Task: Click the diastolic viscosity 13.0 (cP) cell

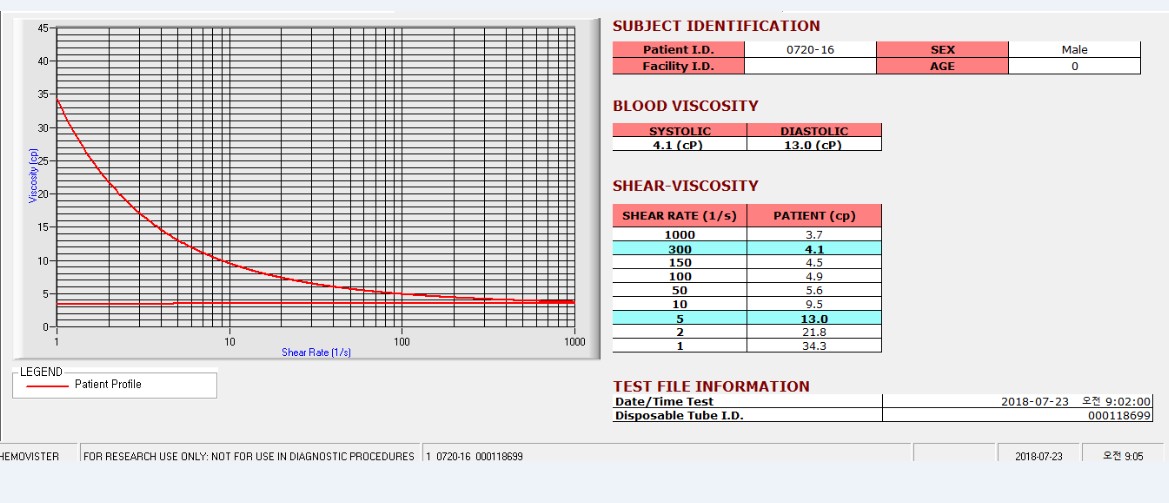Action: coord(813,145)
